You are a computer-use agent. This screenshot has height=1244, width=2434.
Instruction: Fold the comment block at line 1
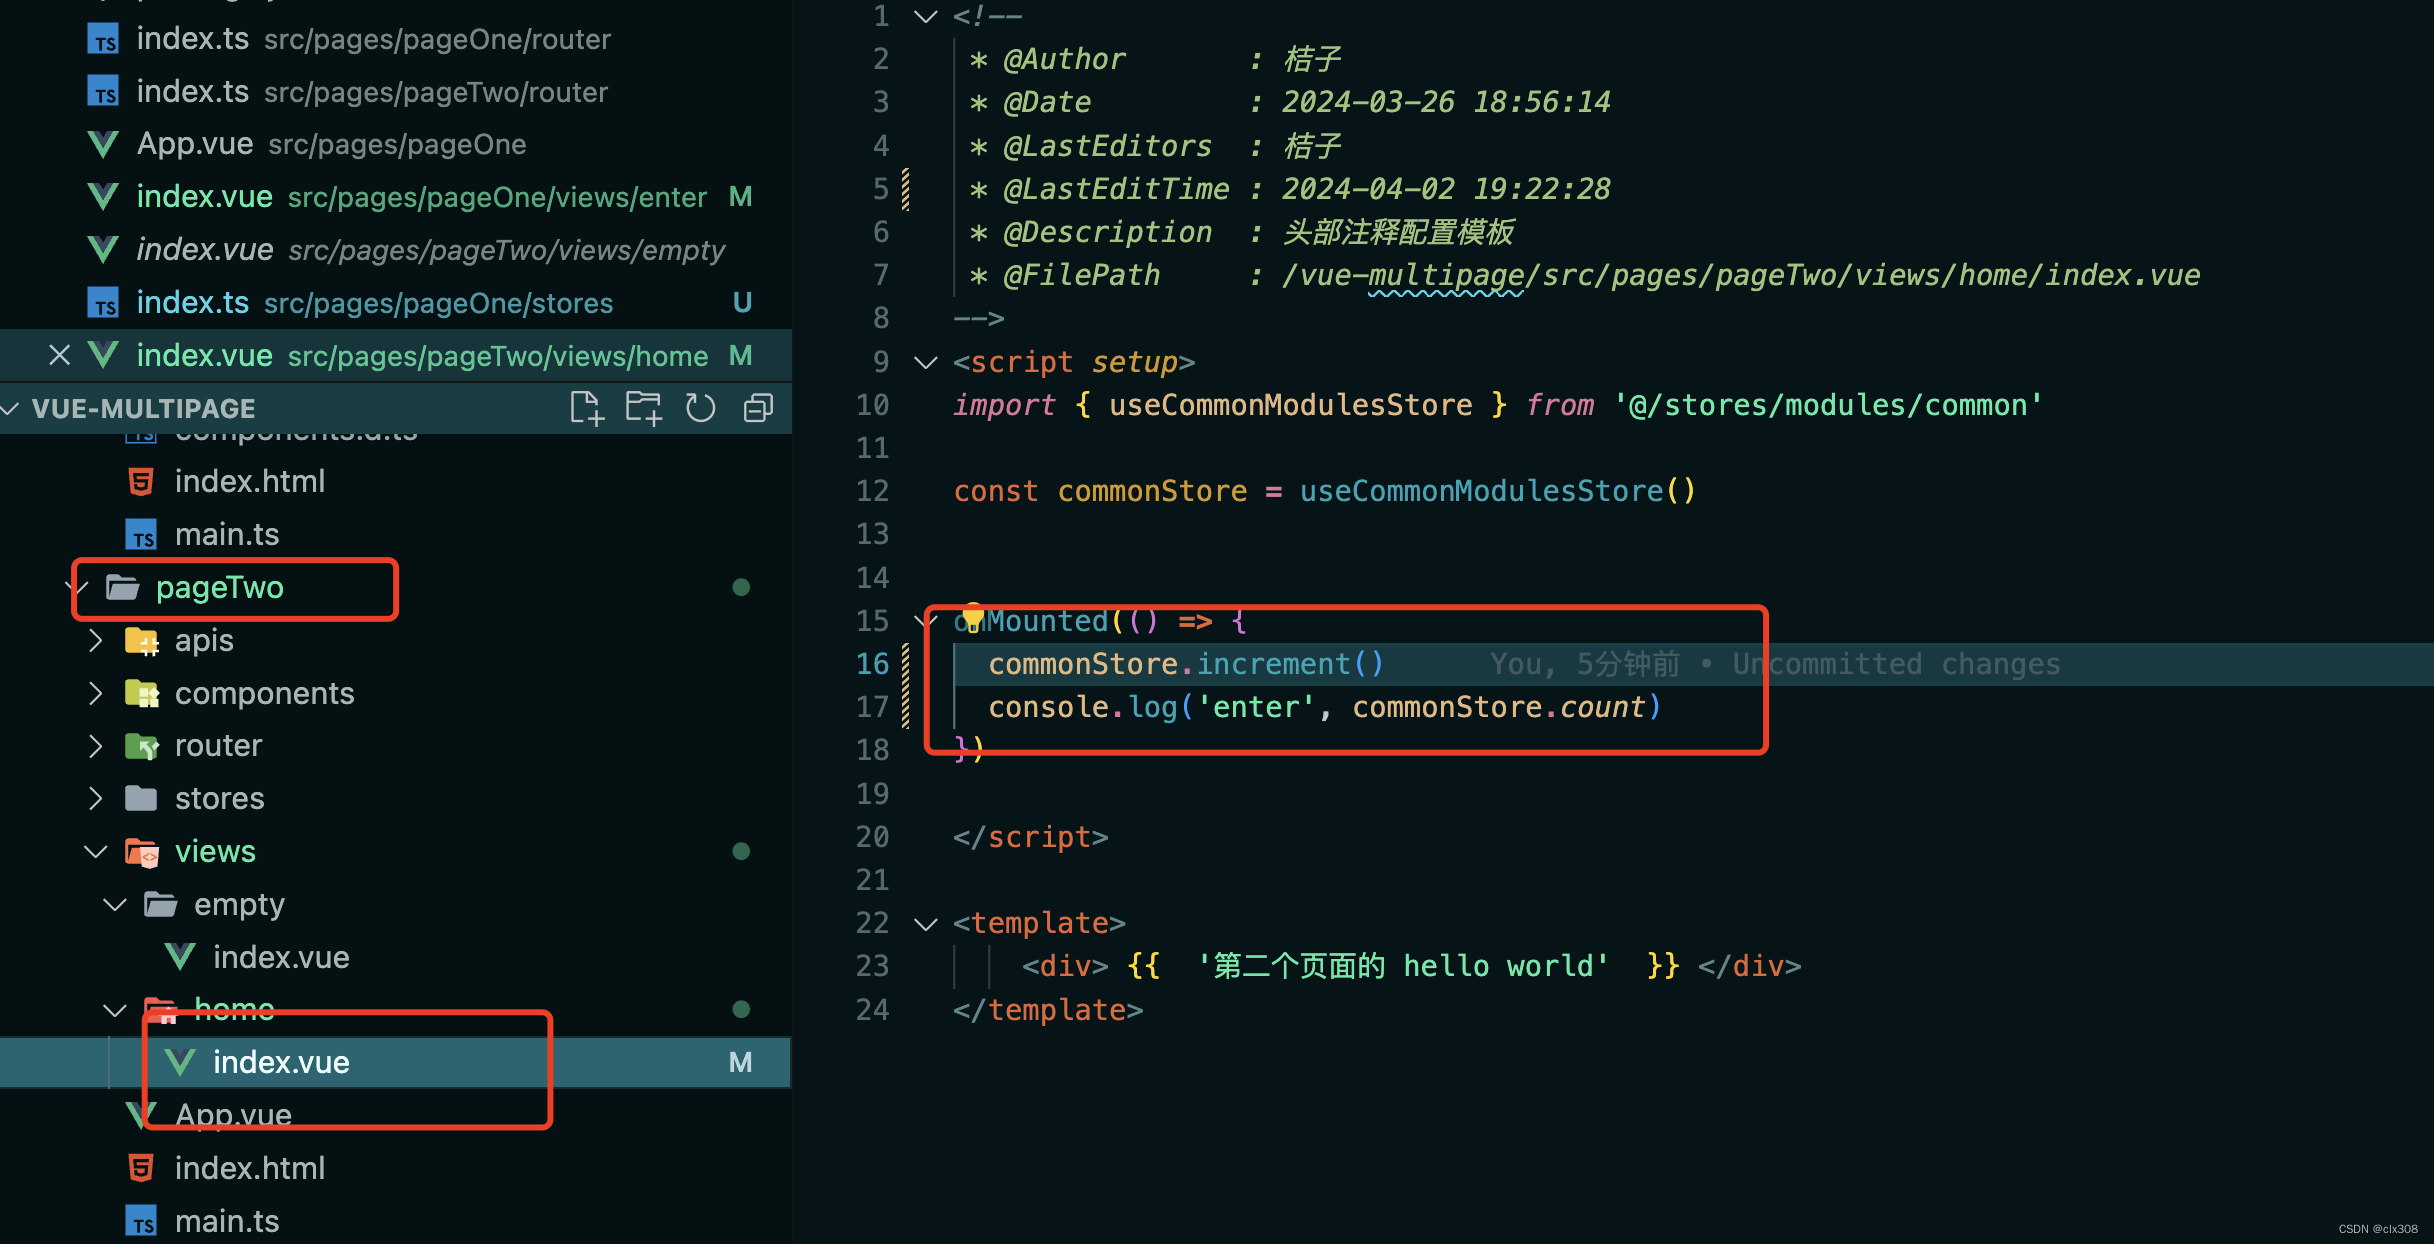click(926, 16)
